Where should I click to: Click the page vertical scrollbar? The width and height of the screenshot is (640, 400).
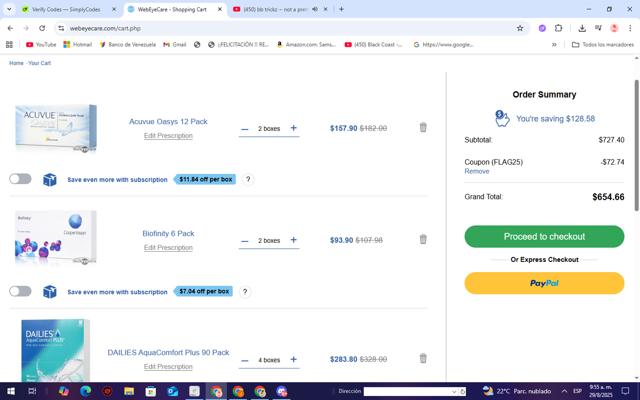click(636, 145)
